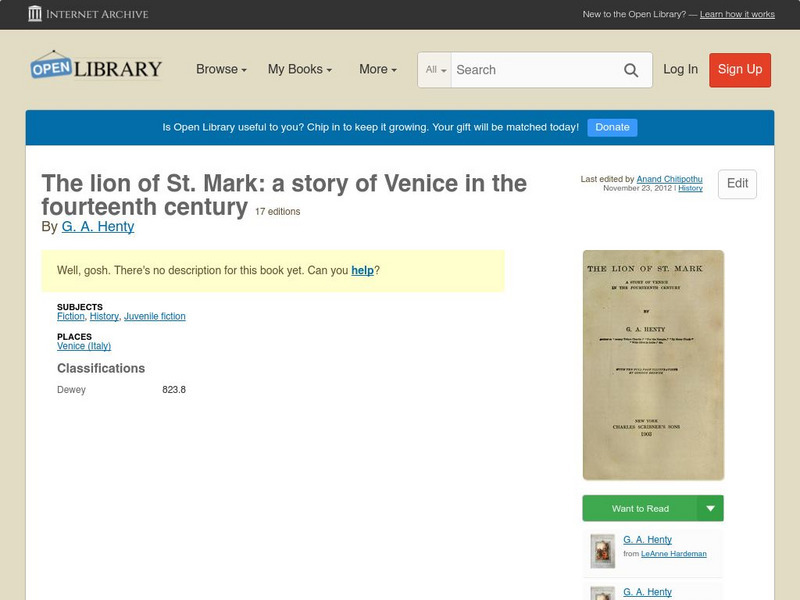Expand the My Books menu
800x600 pixels.
coord(299,69)
